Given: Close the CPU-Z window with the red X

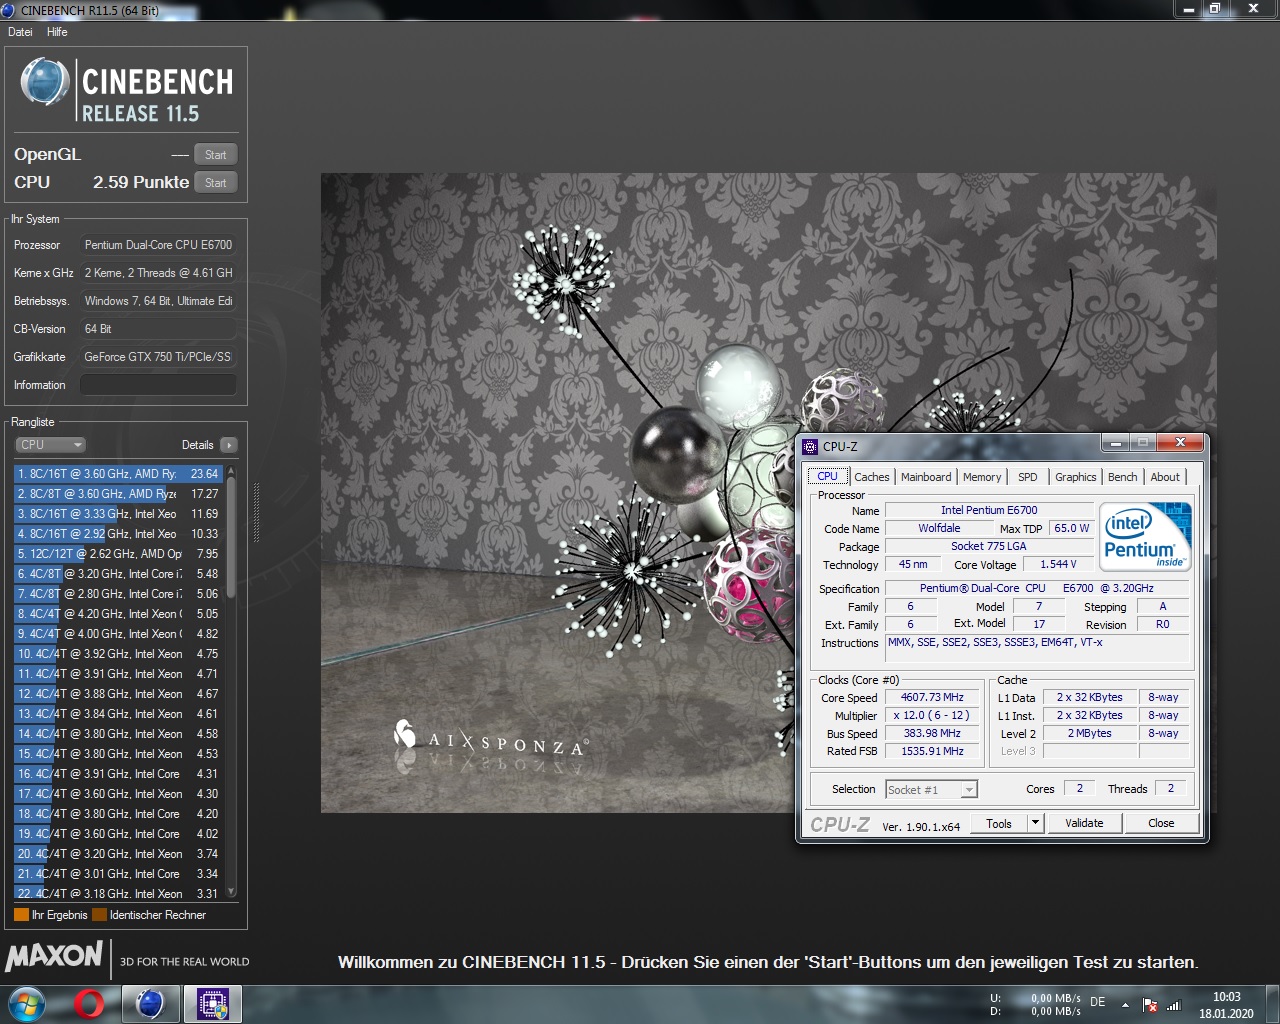Looking at the screenshot, I should point(1180,442).
